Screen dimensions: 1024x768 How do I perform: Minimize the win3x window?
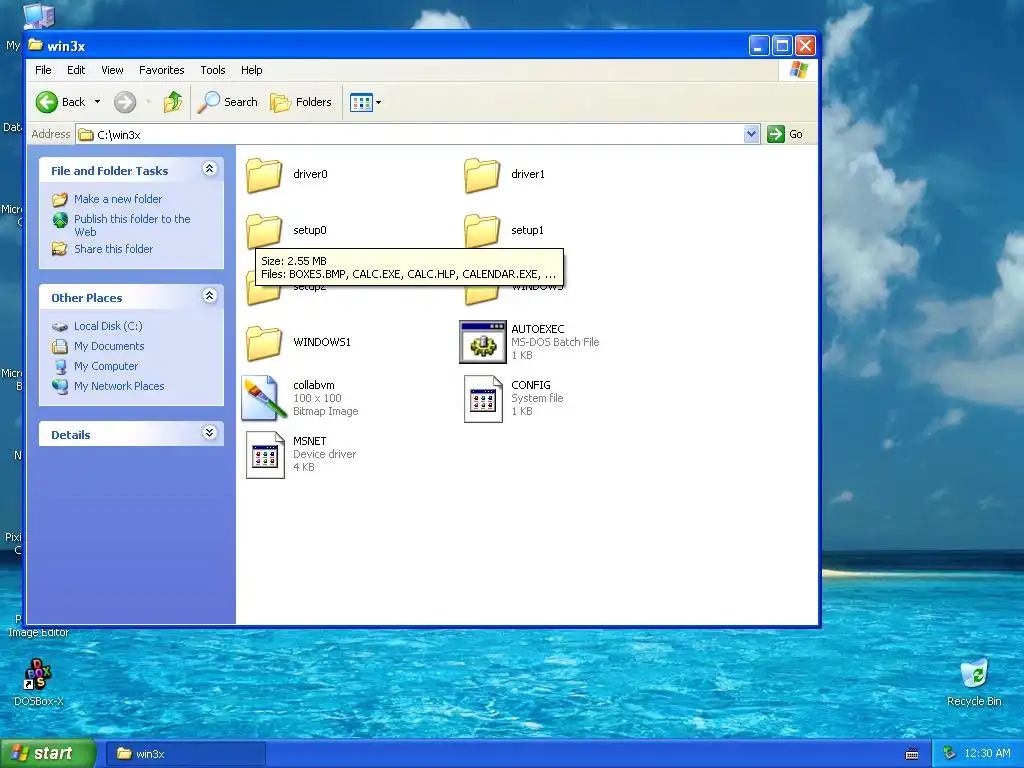pyautogui.click(x=758, y=46)
